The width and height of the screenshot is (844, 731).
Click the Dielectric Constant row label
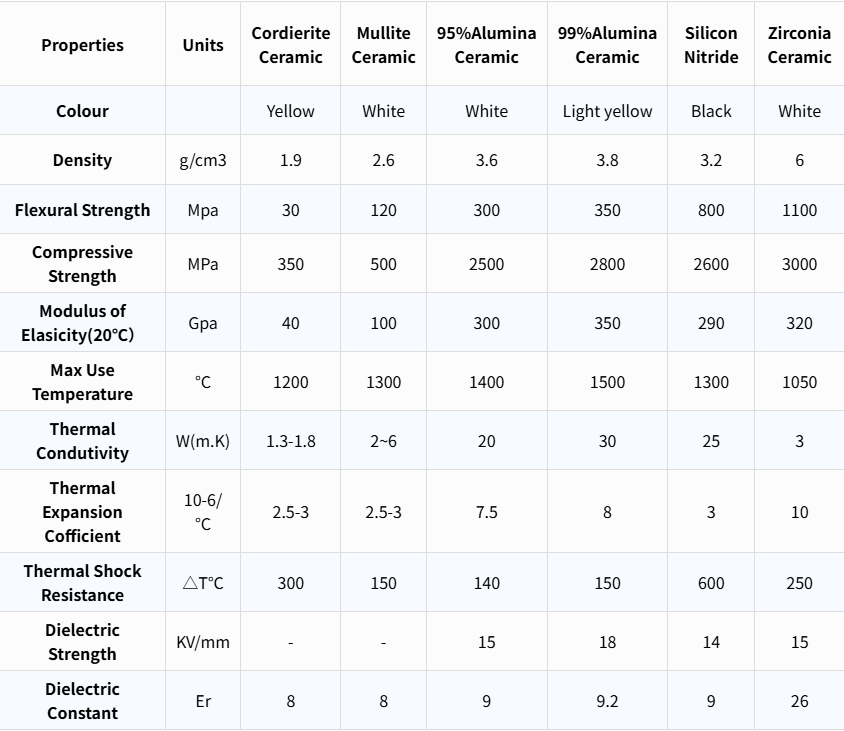click(x=83, y=701)
